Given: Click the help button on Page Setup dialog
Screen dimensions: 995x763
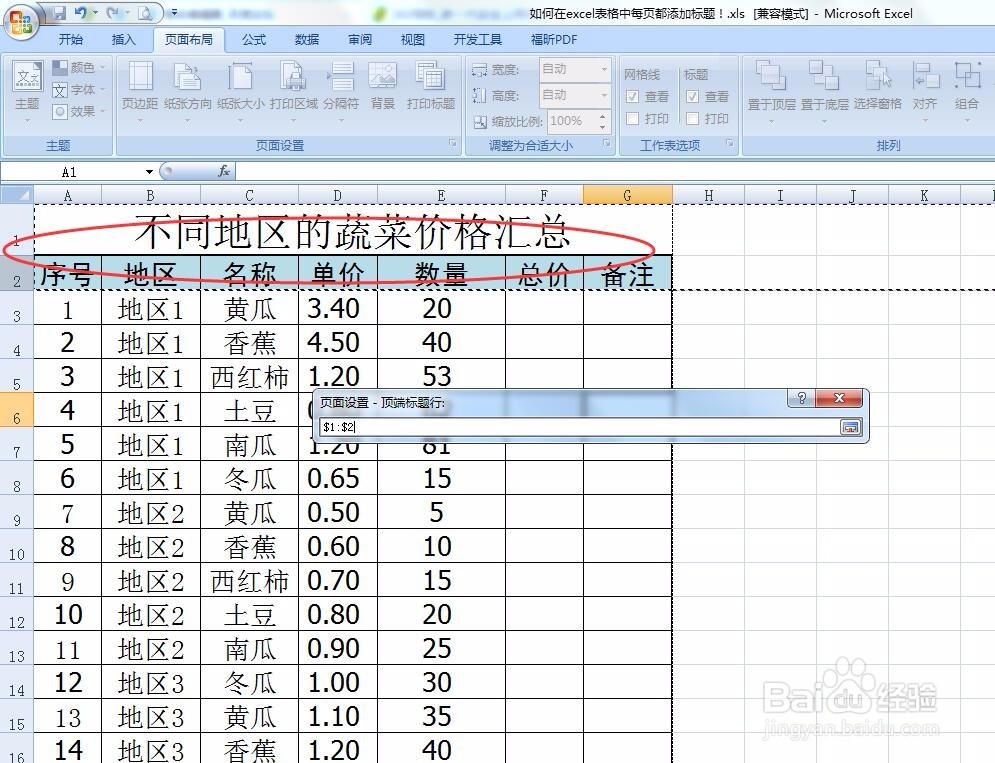Looking at the screenshot, I should click(801, 399).
